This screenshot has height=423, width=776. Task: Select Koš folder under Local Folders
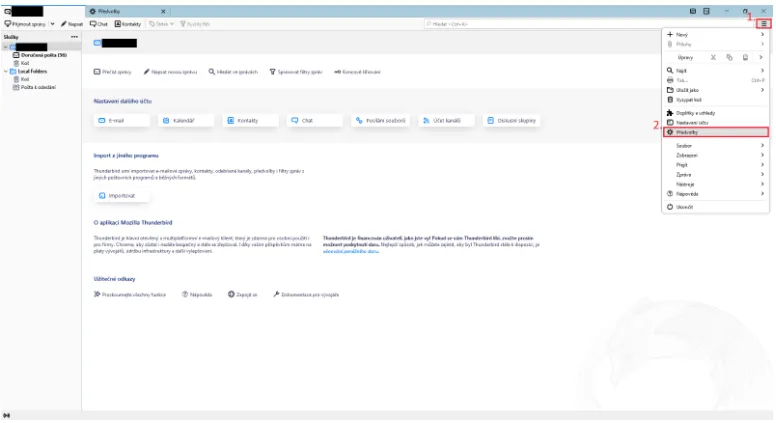(x=21, y=79)
